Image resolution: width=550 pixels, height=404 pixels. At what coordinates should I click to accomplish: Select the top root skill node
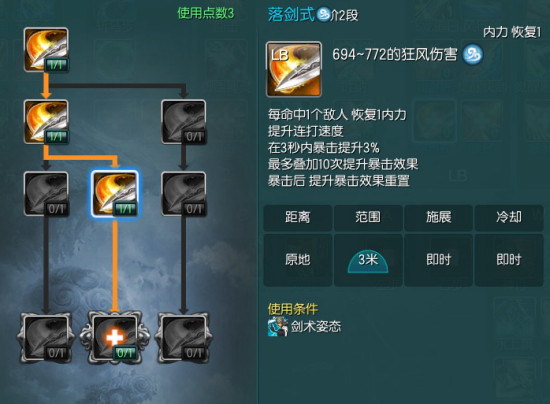click(x=46, y=50)
